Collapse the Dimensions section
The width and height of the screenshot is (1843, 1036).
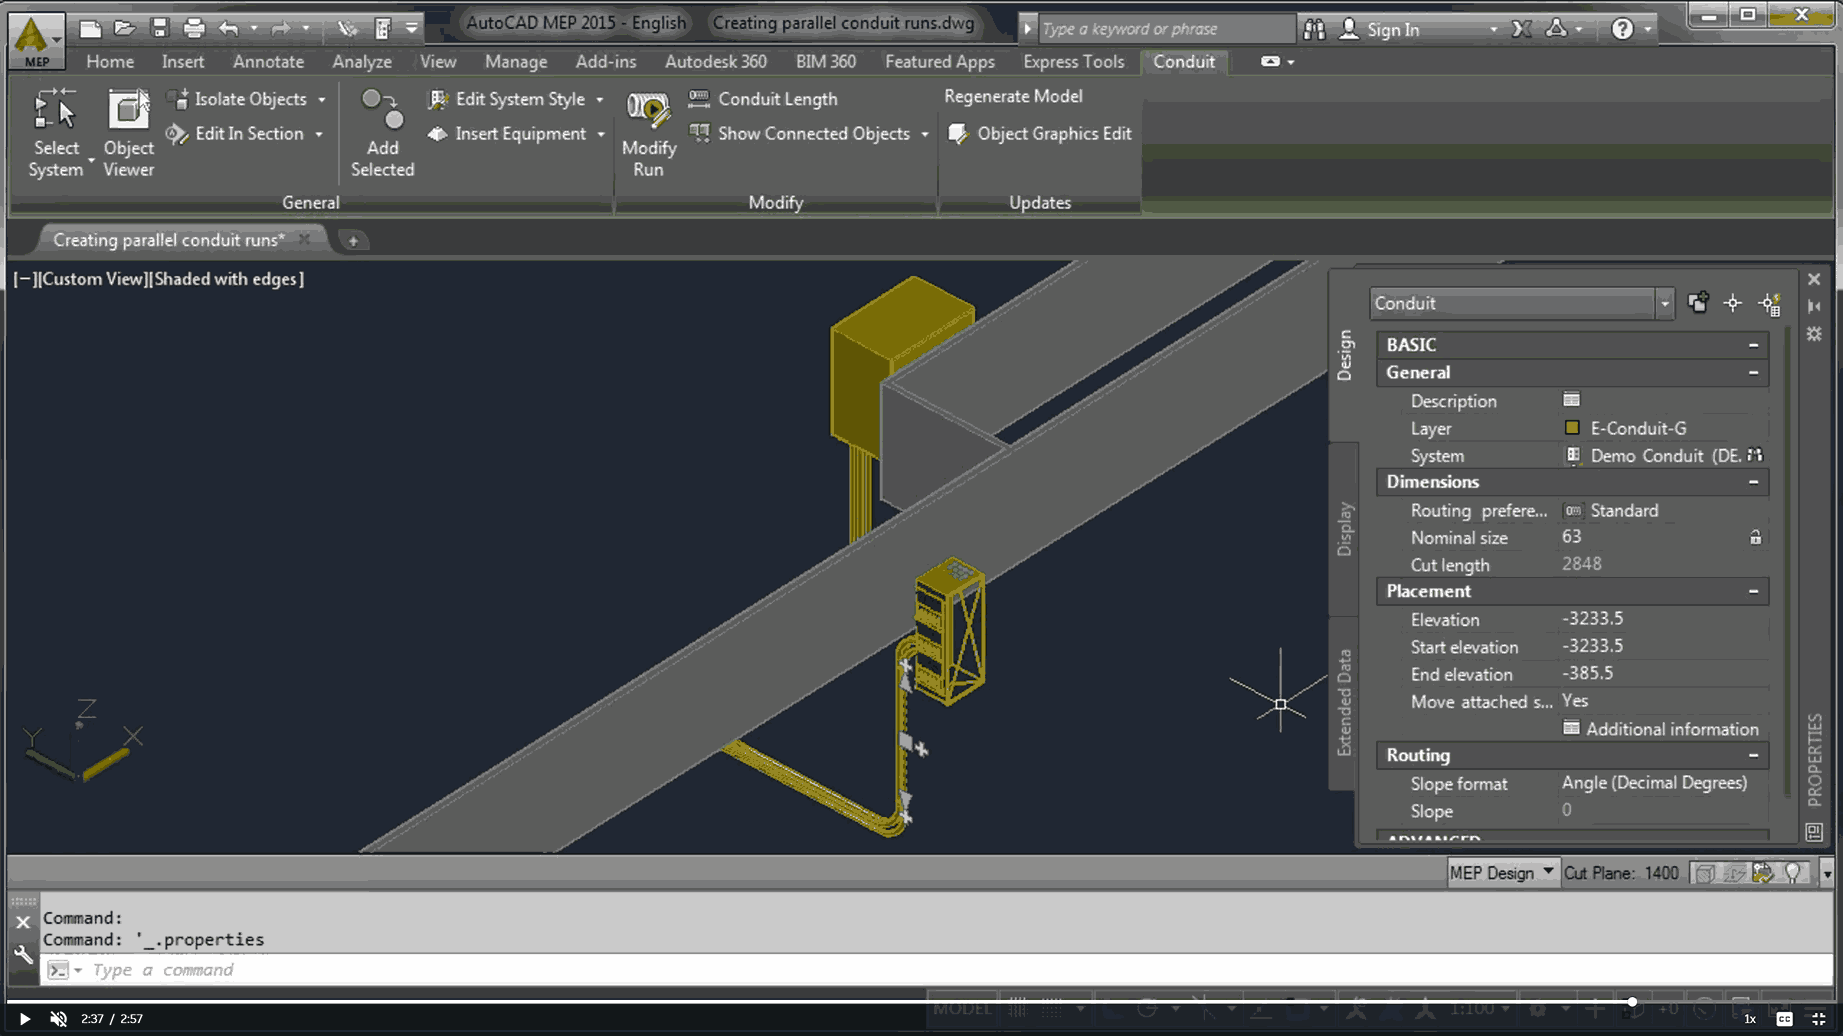click(1753, 482)
